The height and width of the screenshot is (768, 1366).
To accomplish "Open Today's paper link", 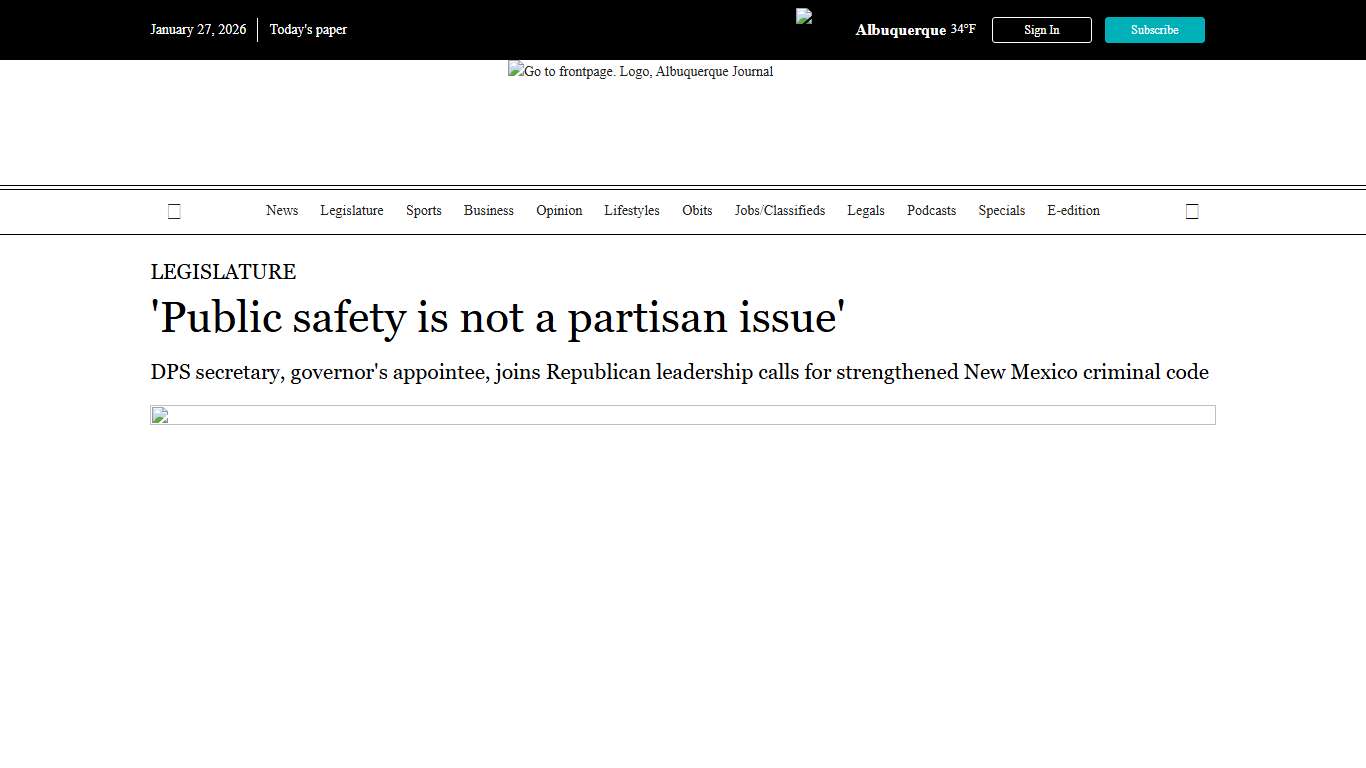I will pyautogui.click(x=308, y=30).
